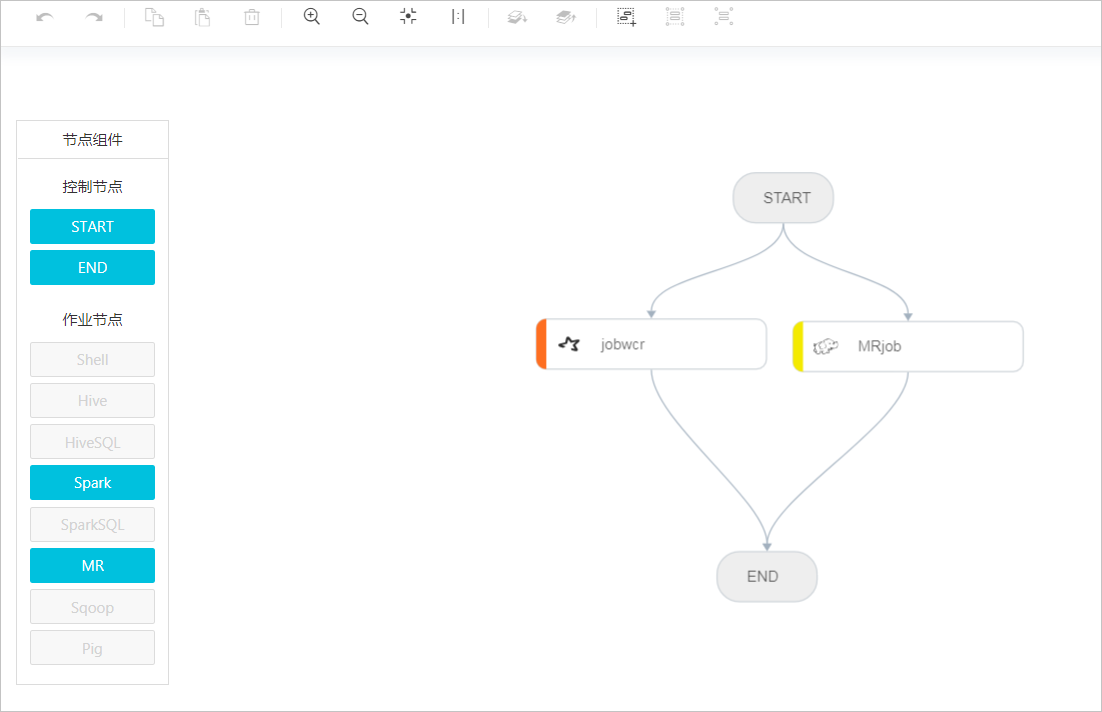Click the ungroup nodes icon
Image resolution: width=1102 pixels, height=712 pixels.
point(724,17)
